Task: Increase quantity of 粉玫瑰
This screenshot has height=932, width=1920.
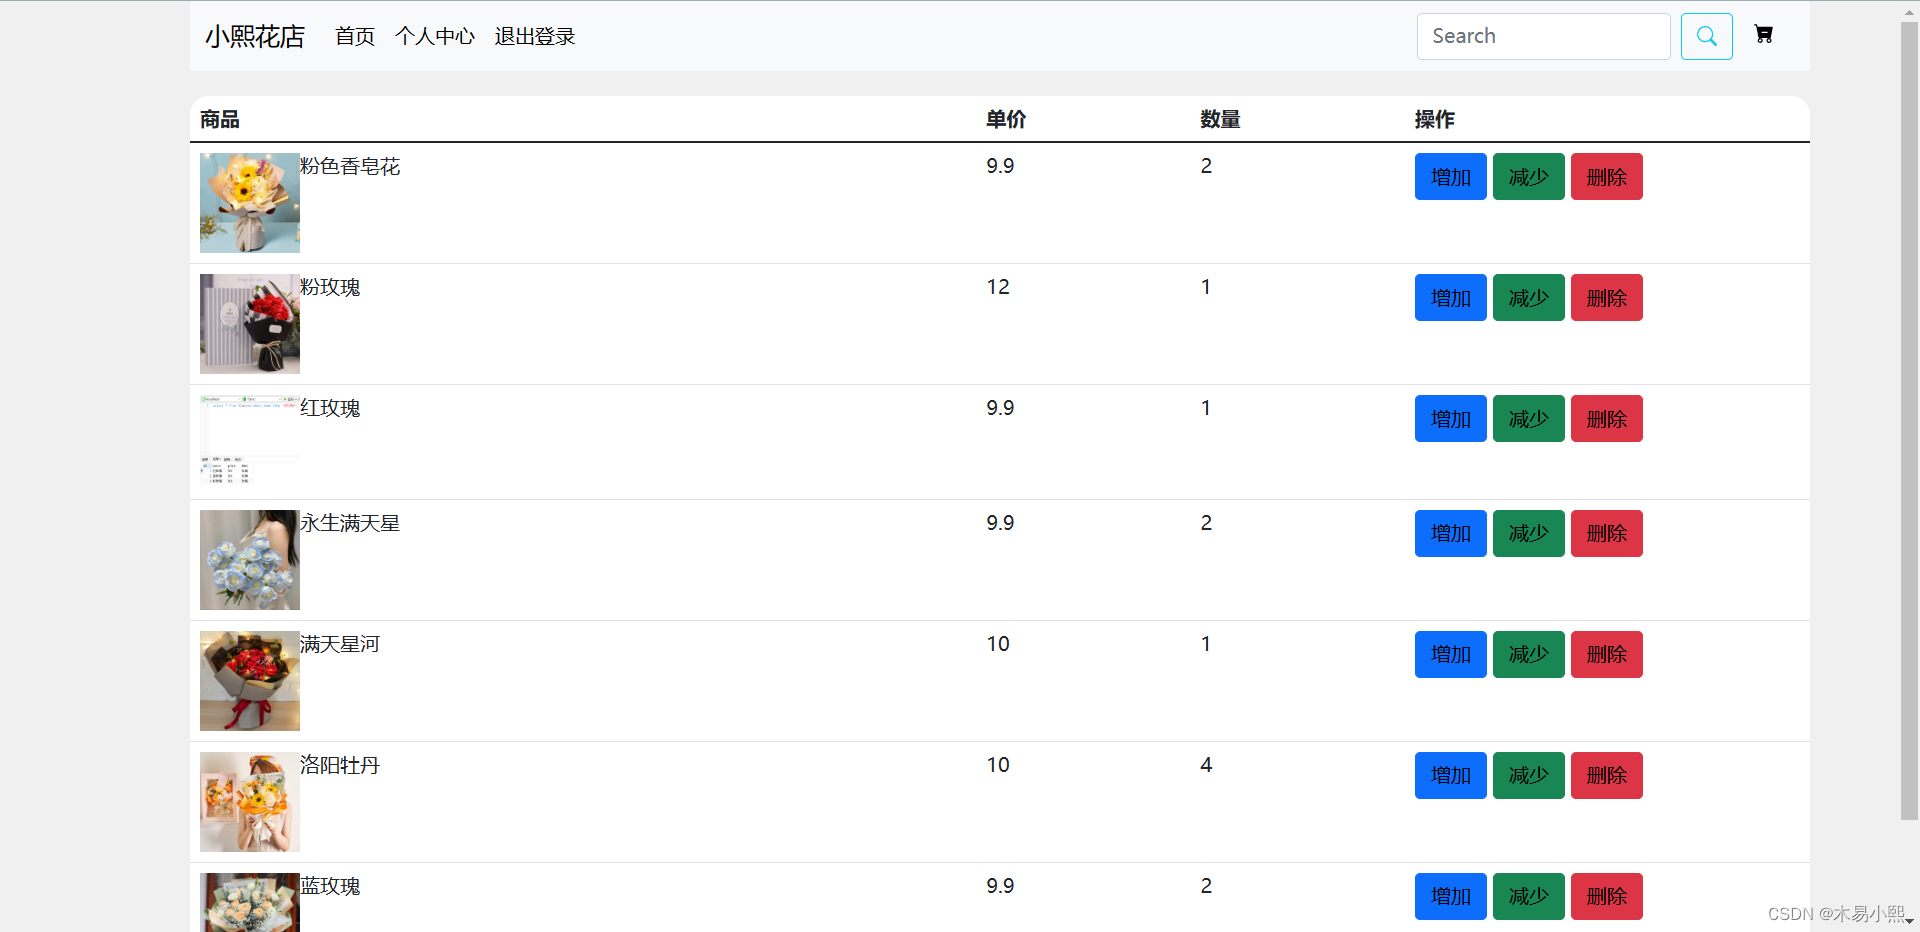Action: [x=1450, y=298]
